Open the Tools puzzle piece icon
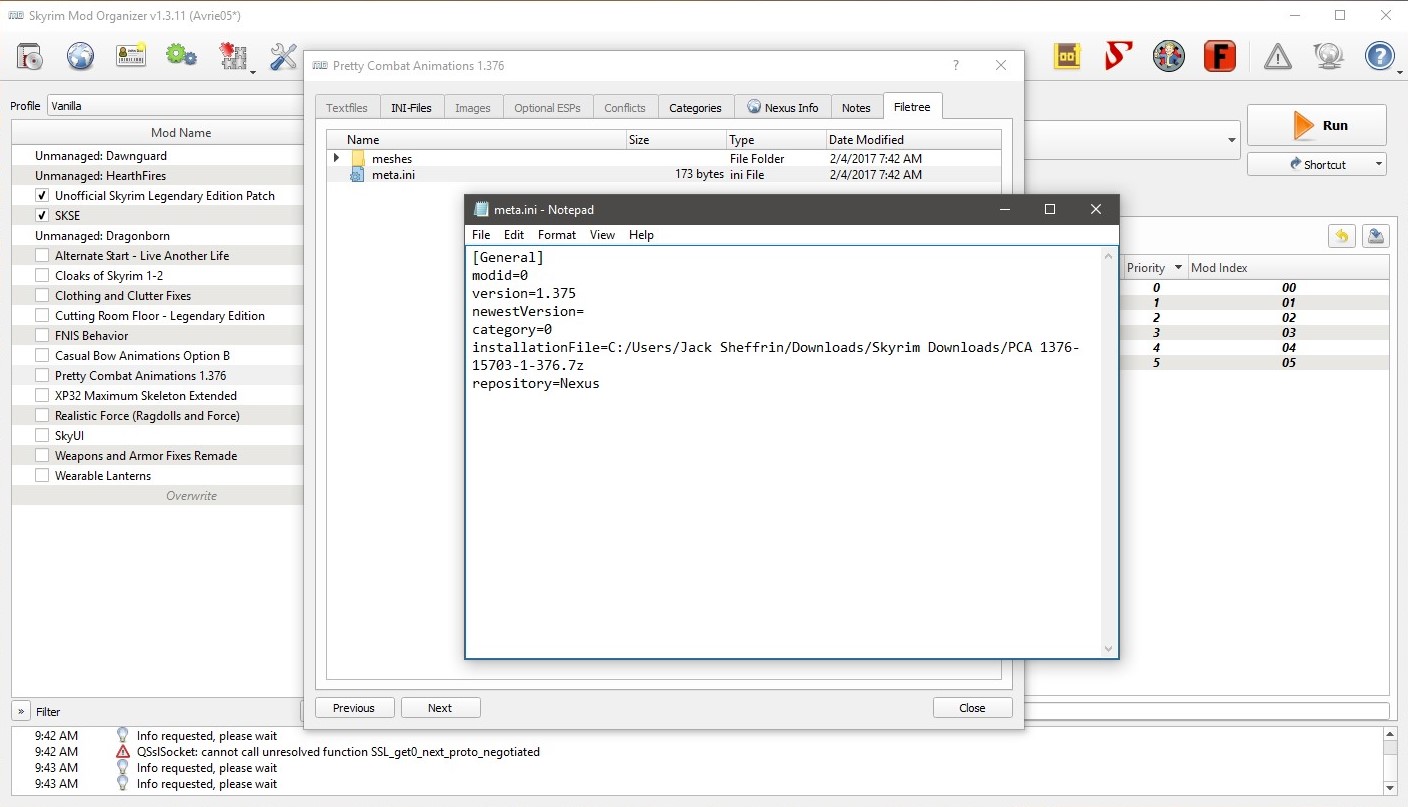 click(232, 57)
